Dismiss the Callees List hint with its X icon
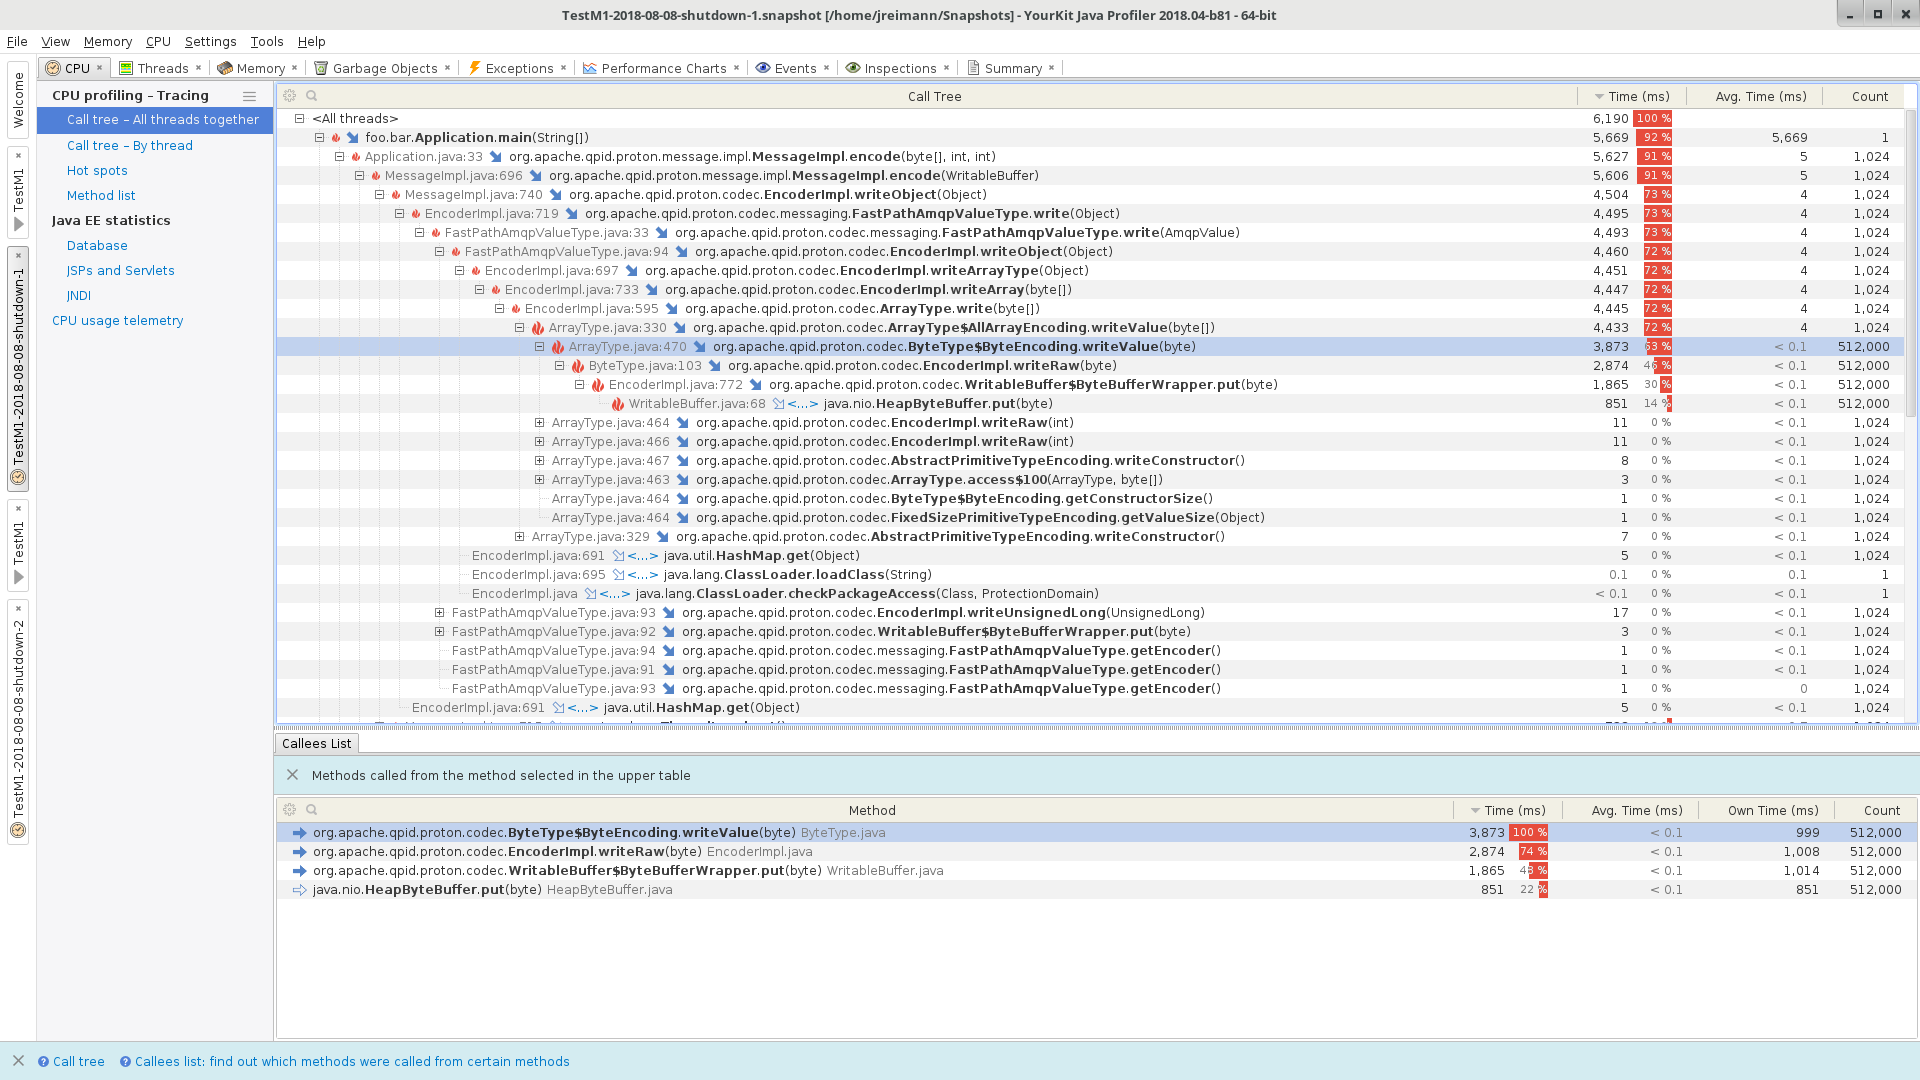The width and height of the screenshot is (1920, 1080). [293, 775]
